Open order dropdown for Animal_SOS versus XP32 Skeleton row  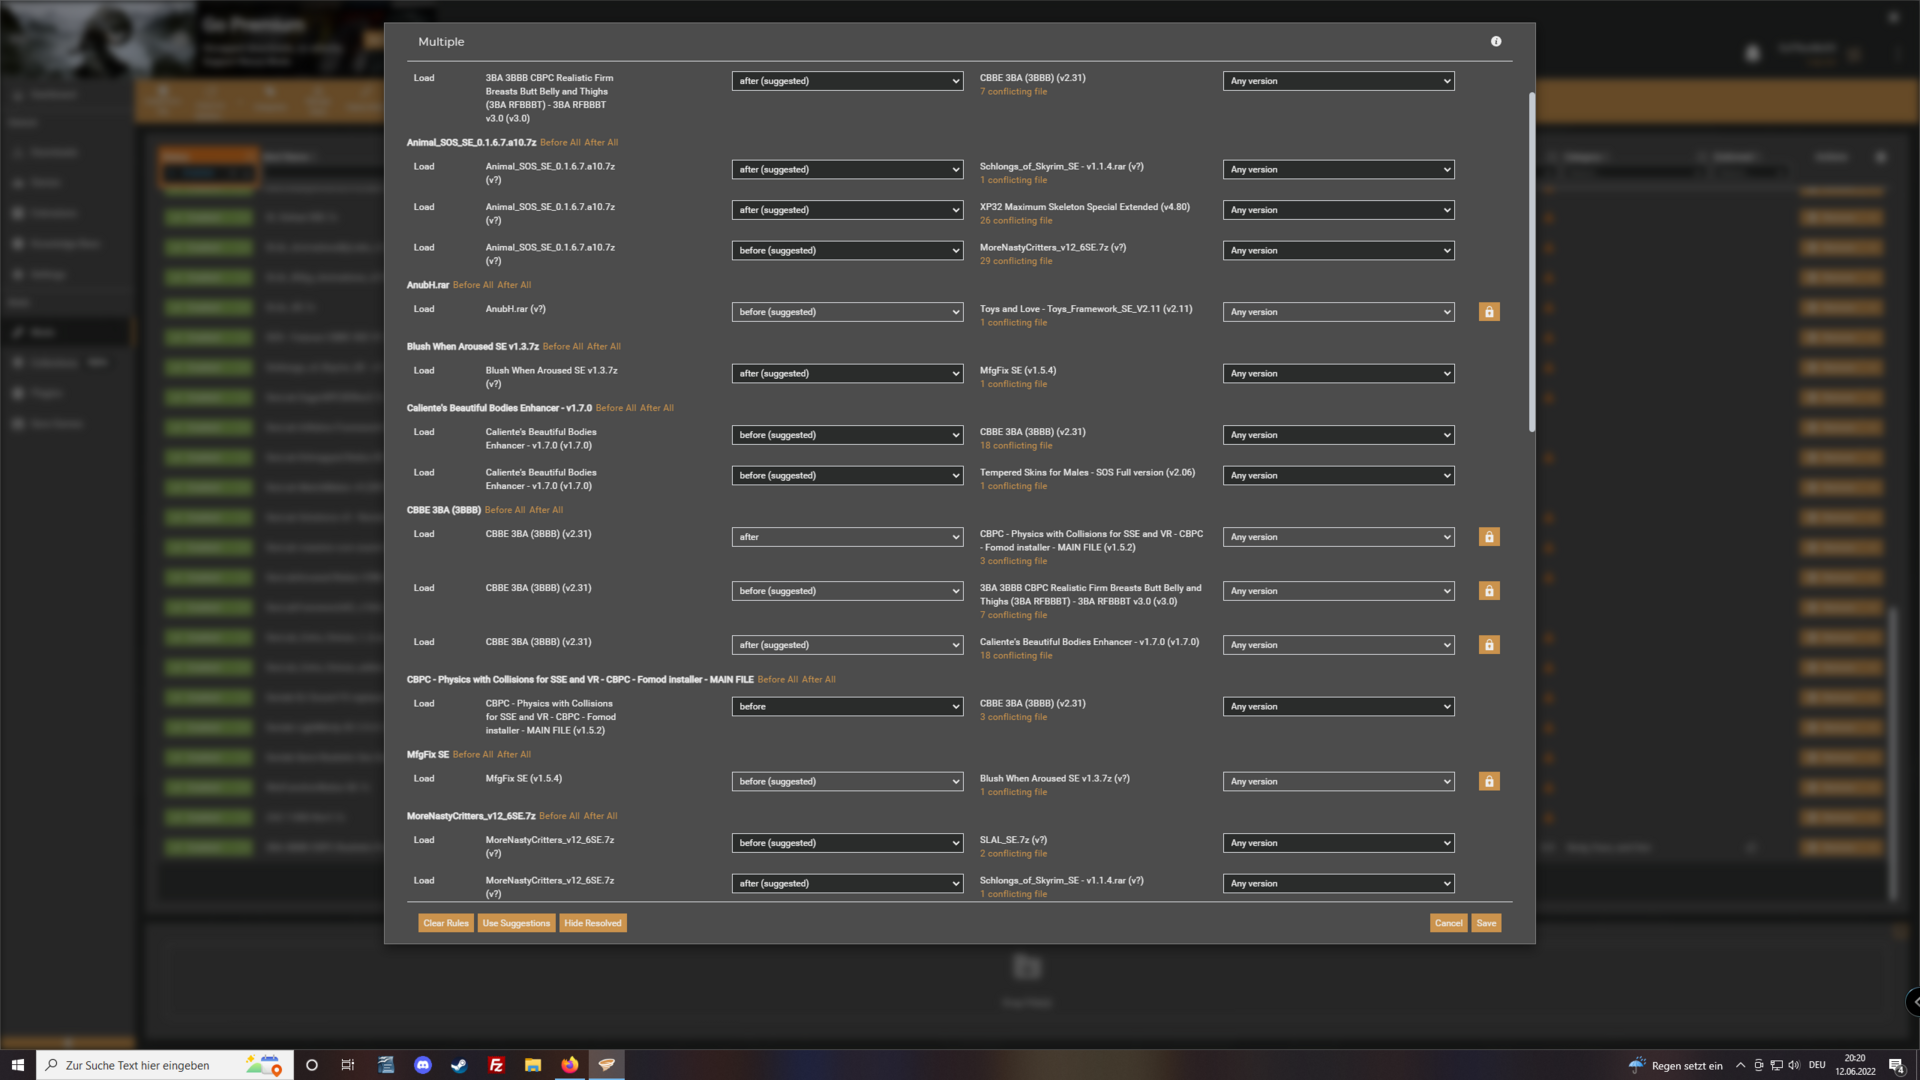click(x=848, y=210)
